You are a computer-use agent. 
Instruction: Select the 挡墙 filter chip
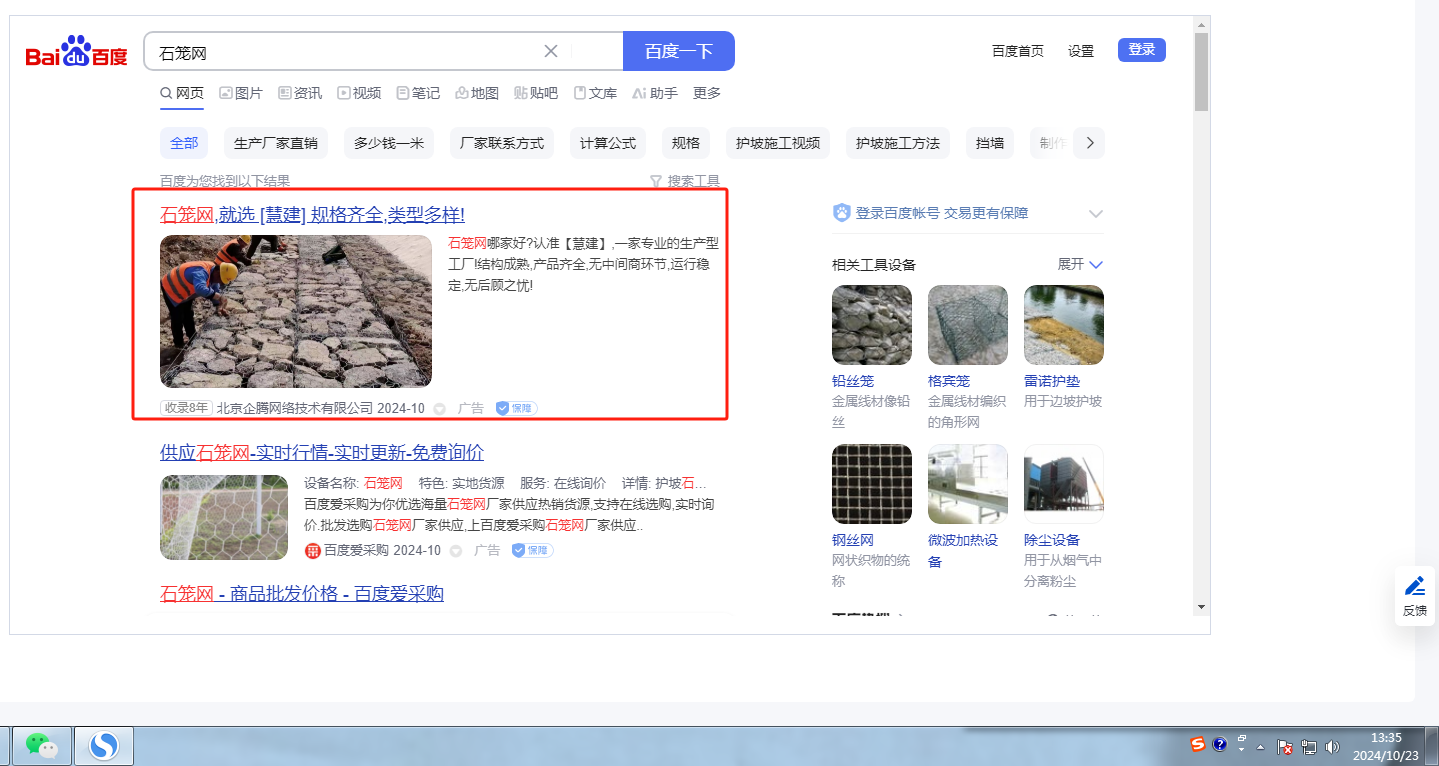pyautogui.click(x=990, y=143)
